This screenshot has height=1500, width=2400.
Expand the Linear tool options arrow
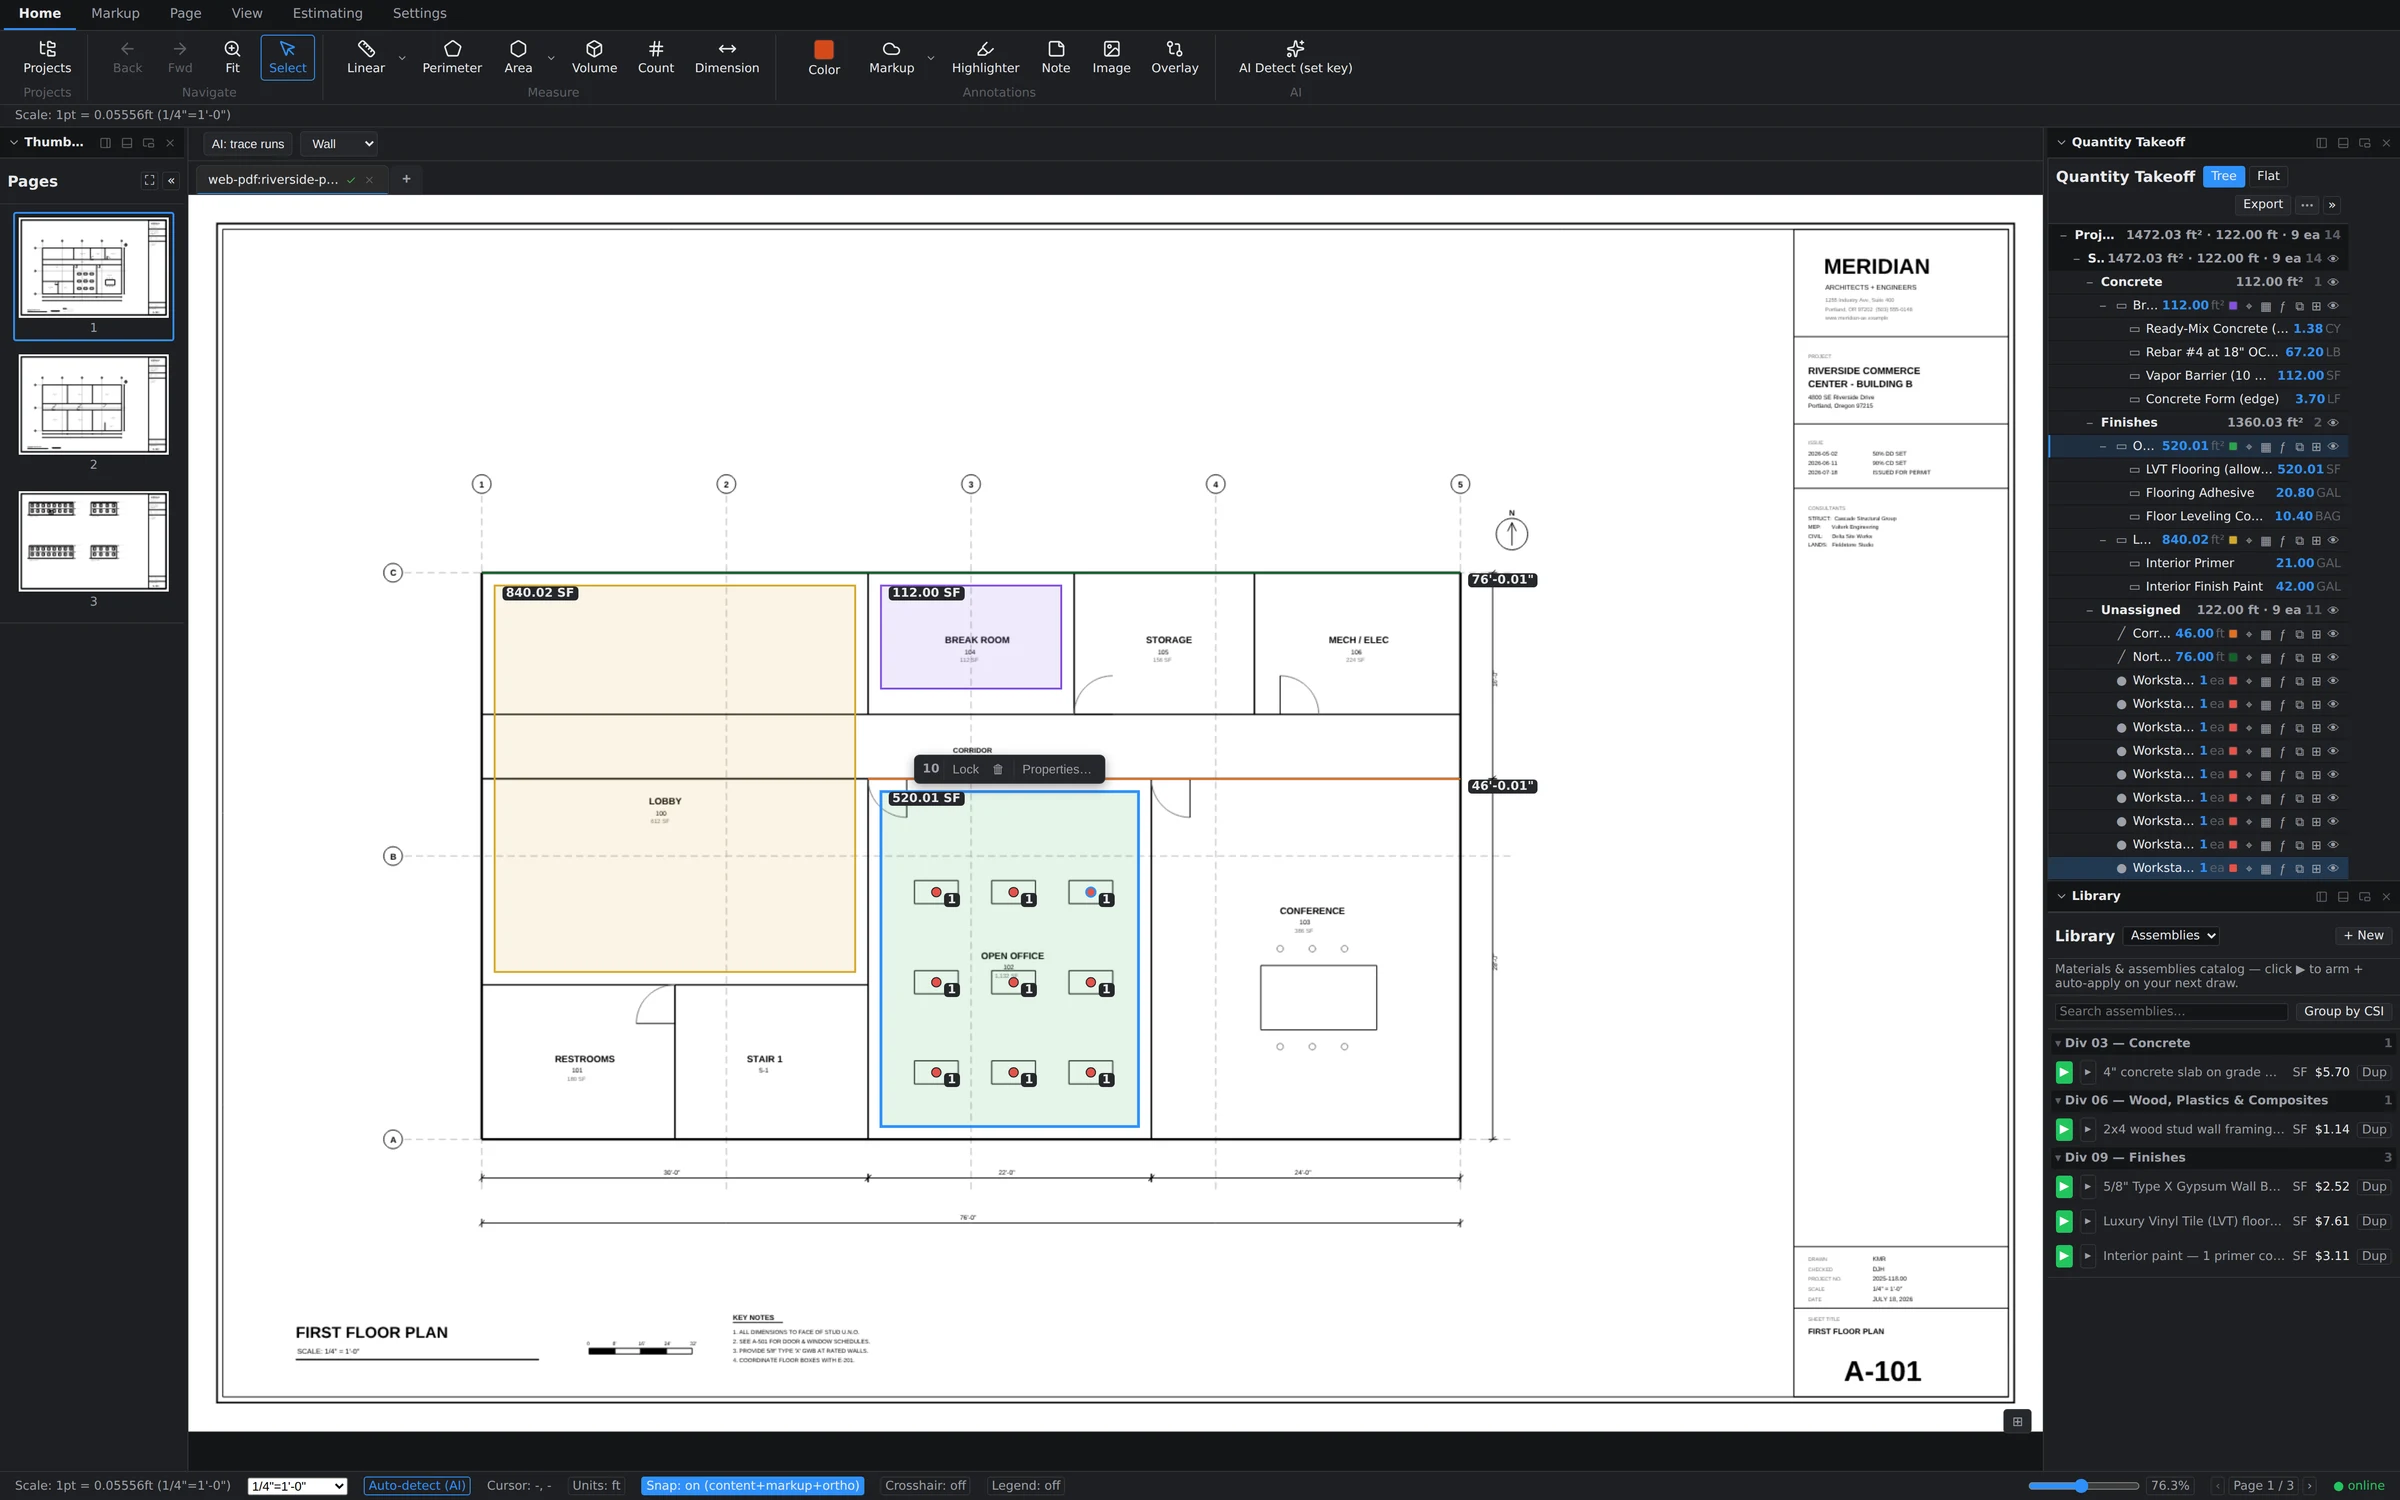[402, 58]
